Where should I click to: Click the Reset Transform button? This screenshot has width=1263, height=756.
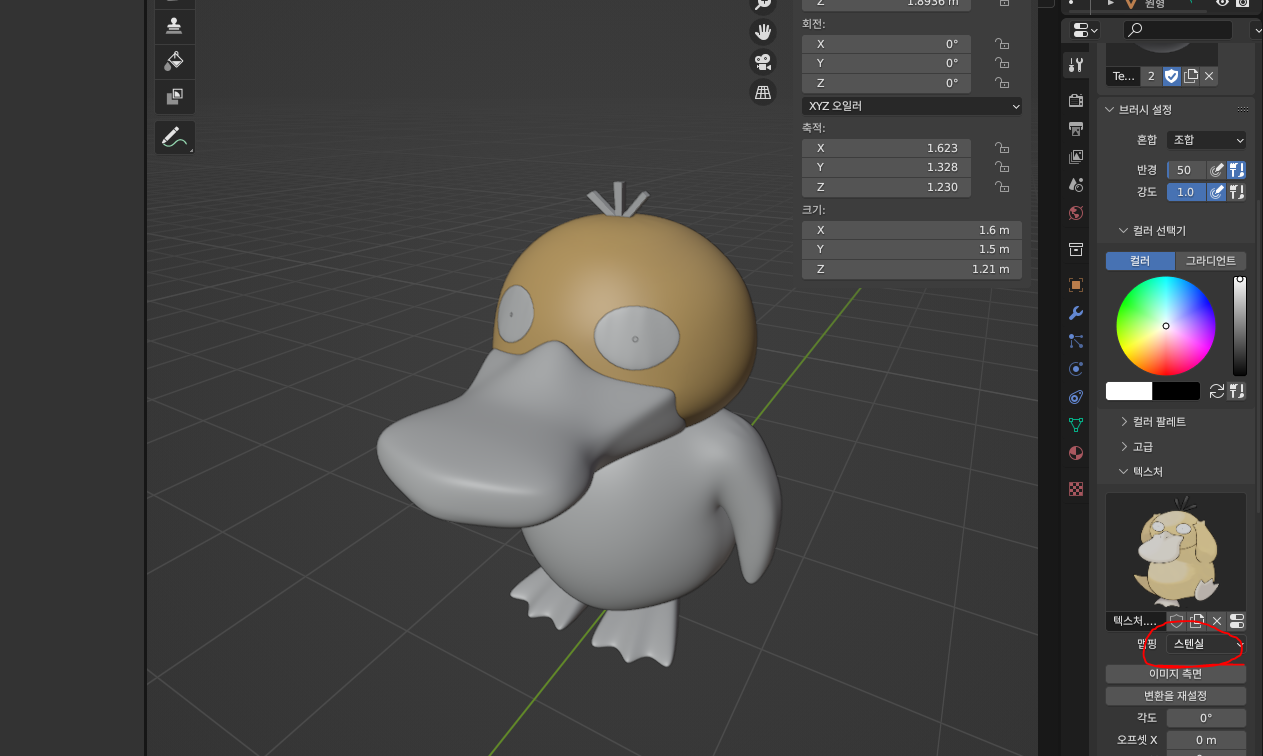tap(1176, 696)
